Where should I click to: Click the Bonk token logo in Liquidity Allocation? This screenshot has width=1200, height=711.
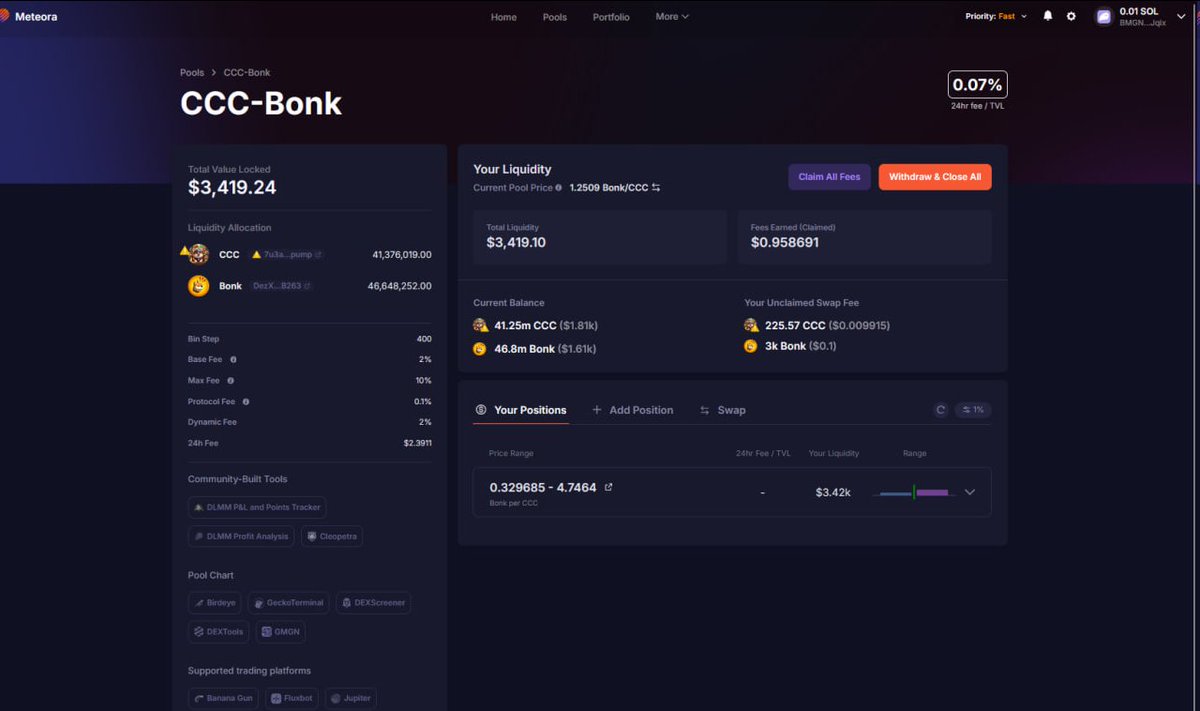(x=198, y=286)
